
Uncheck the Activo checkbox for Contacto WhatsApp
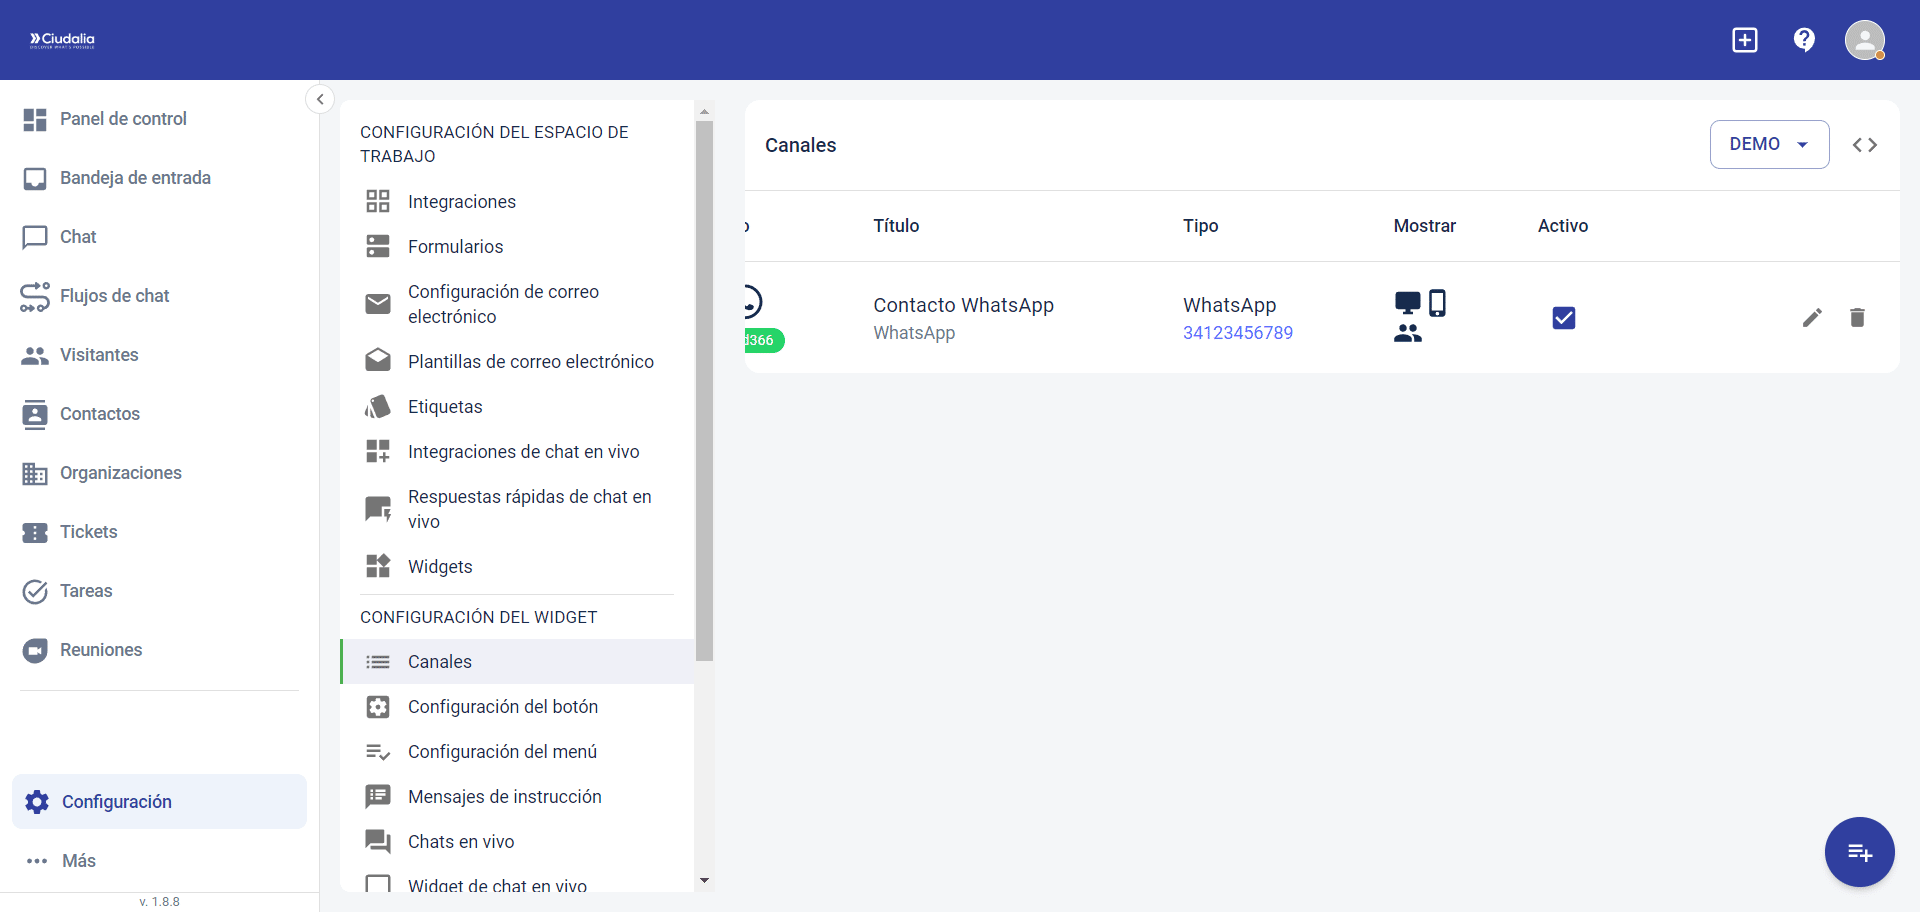pyautogui.click(x=1564, y=317)
